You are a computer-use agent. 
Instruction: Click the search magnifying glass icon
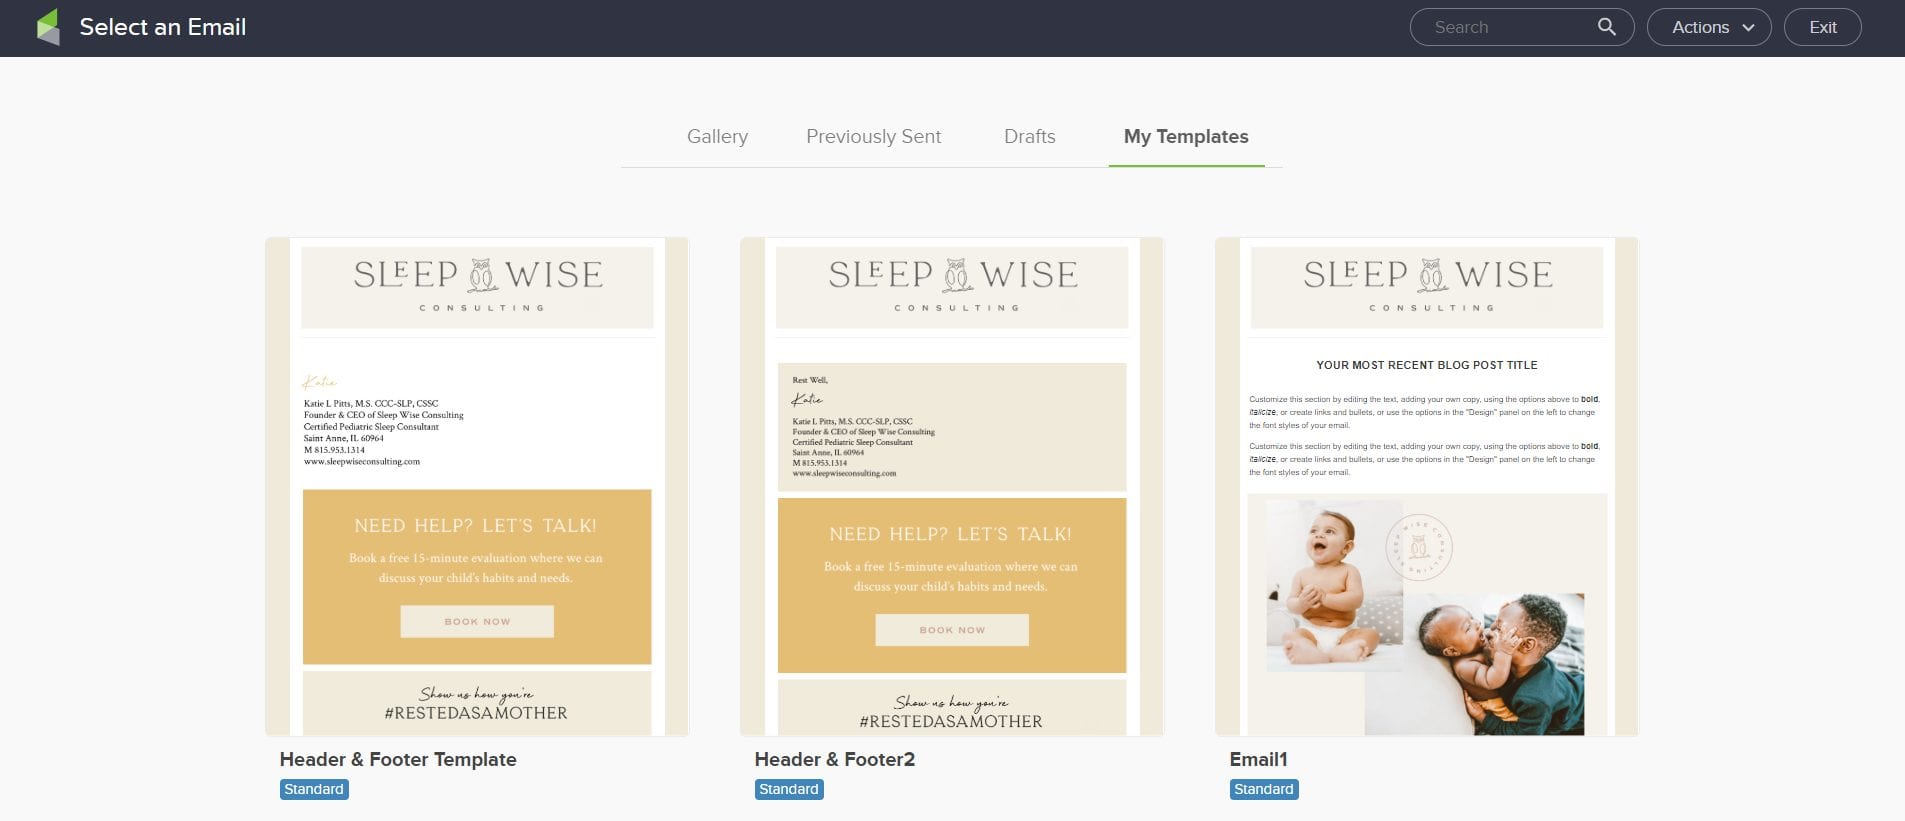tap(1606, 27)
